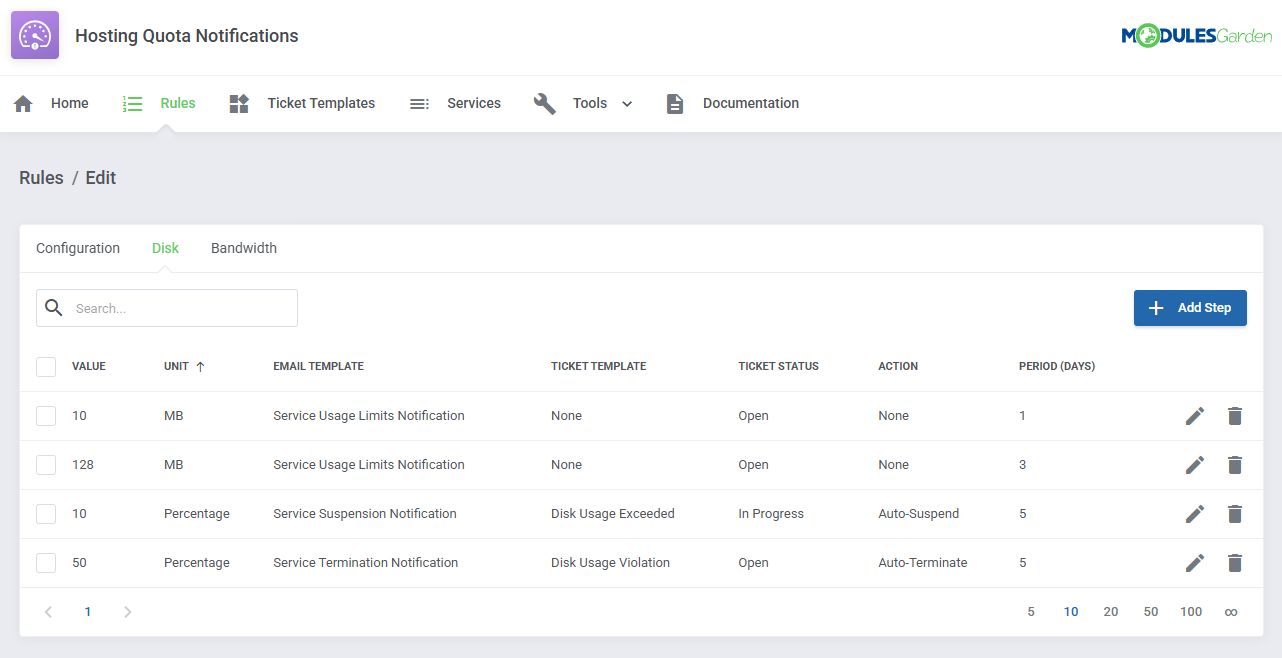
Task: Open the Configuration tab
Action: click(x=77, y=247)
